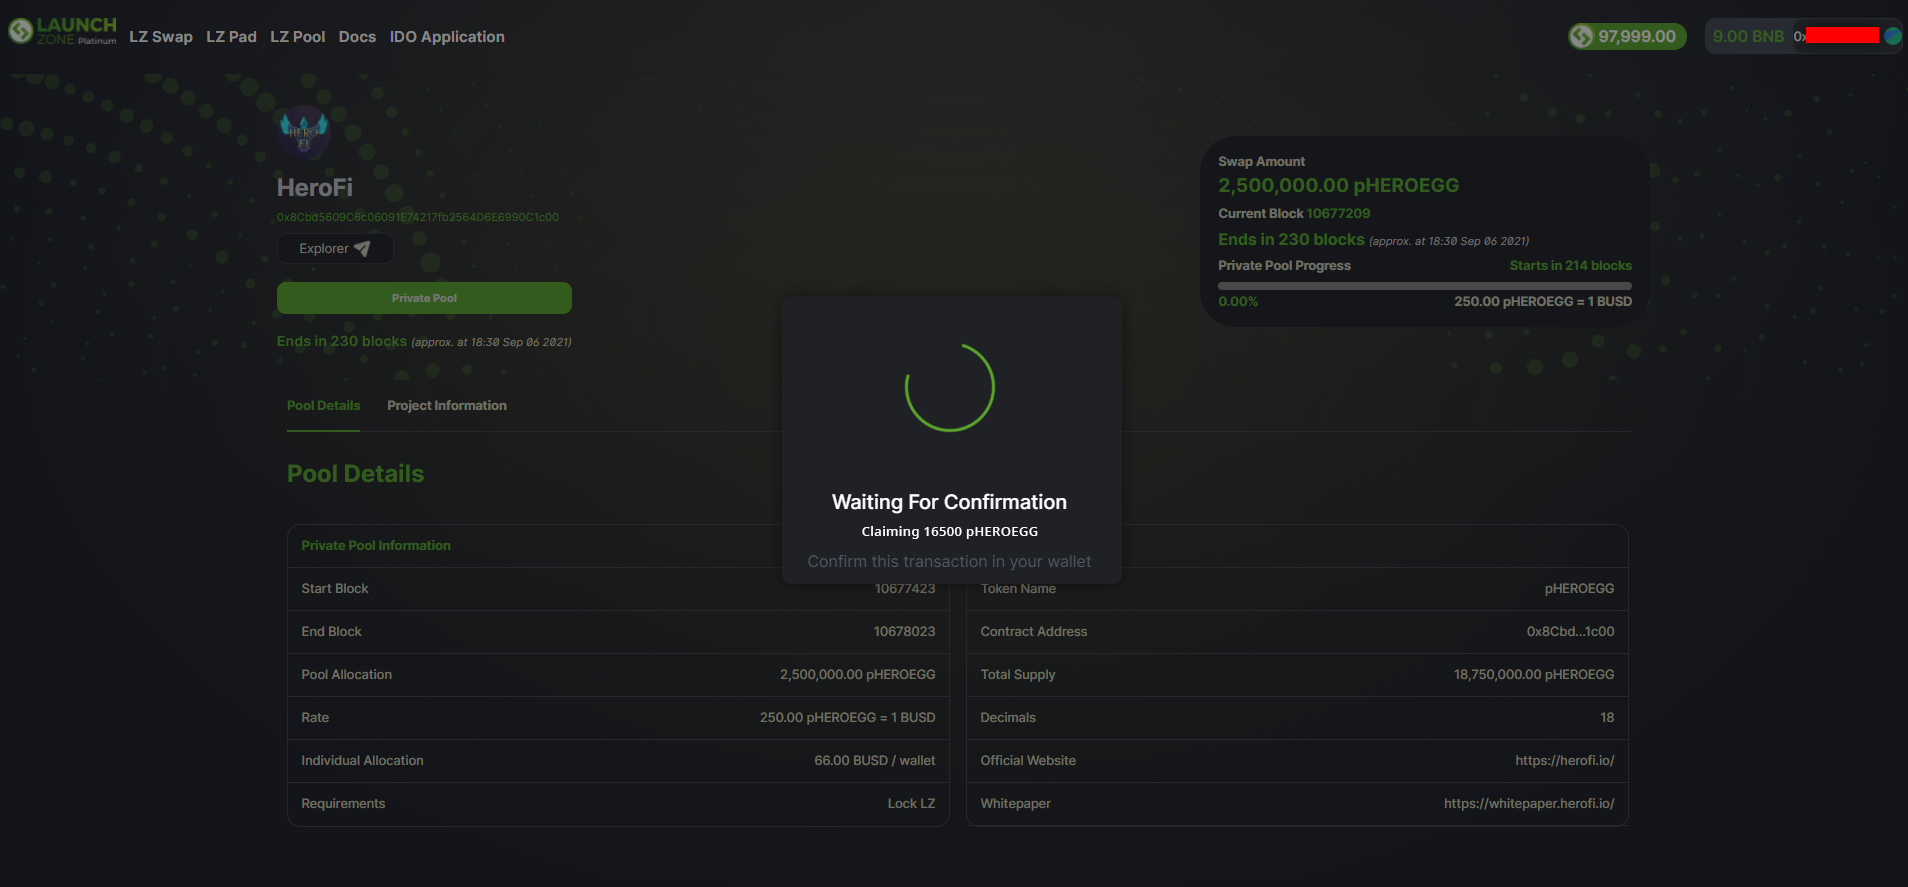Click the Starts in 214 blocks text
Image resolution: width=1908 pixels, height=887 pixels.
click(1570, 266)
